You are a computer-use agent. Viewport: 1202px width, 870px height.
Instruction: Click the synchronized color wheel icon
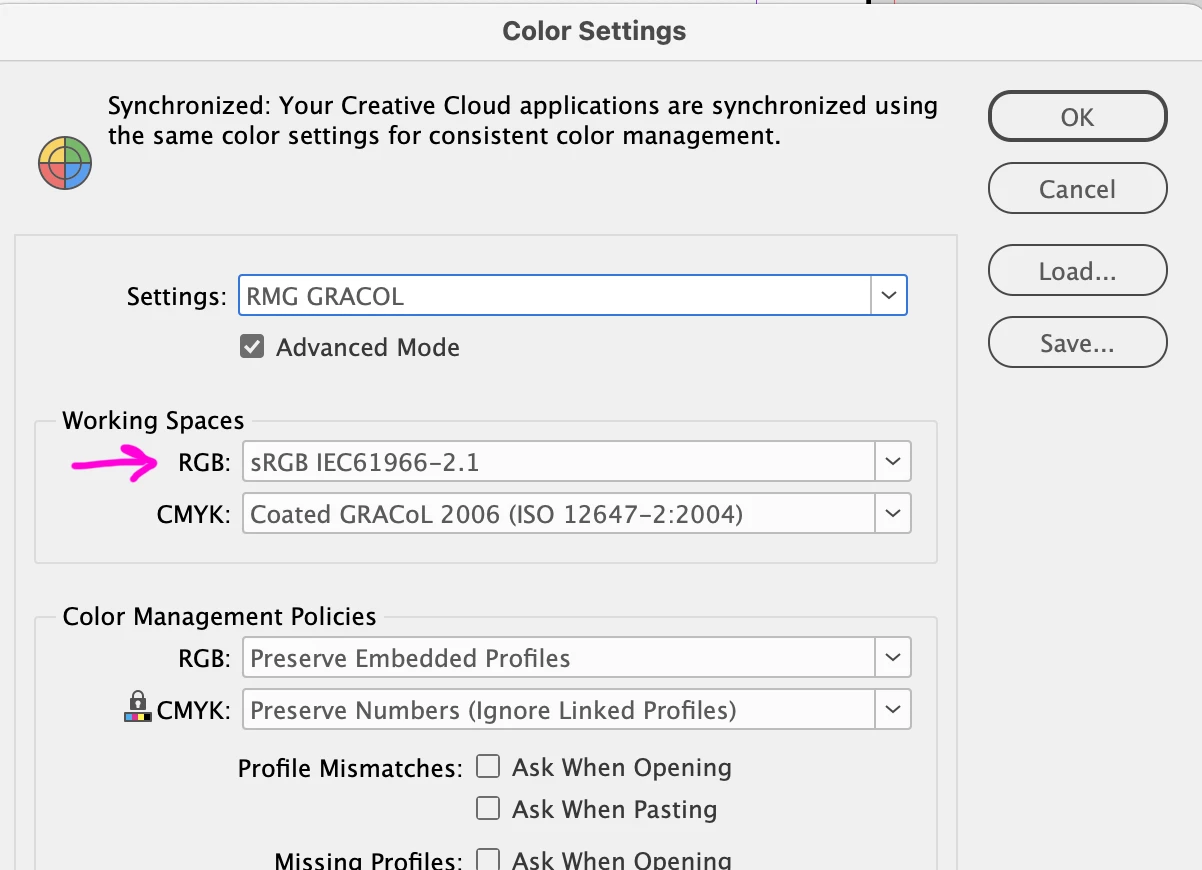65,162
